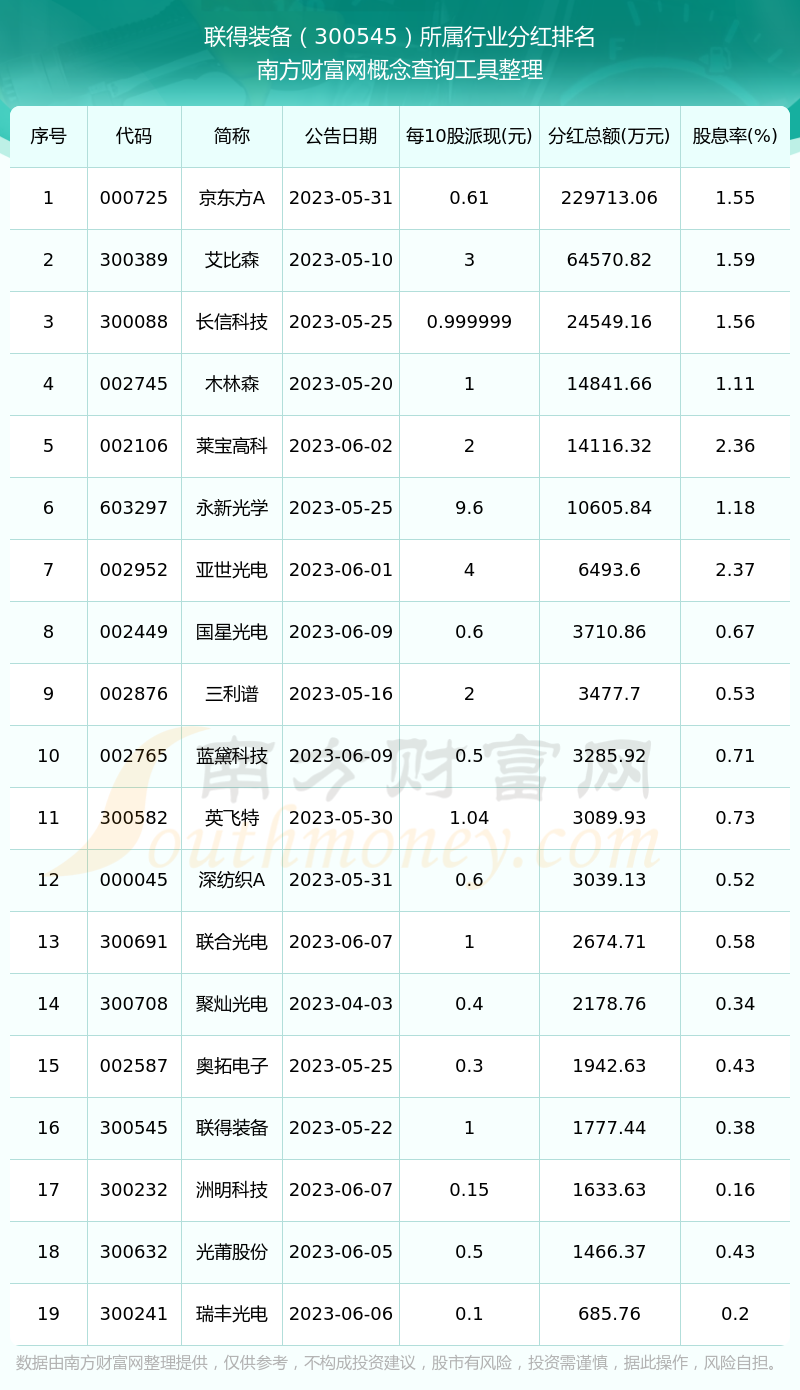Click the 简称 column header
Image resolution: width=800 pixels, height=1390 pixels.
point(232,136)
